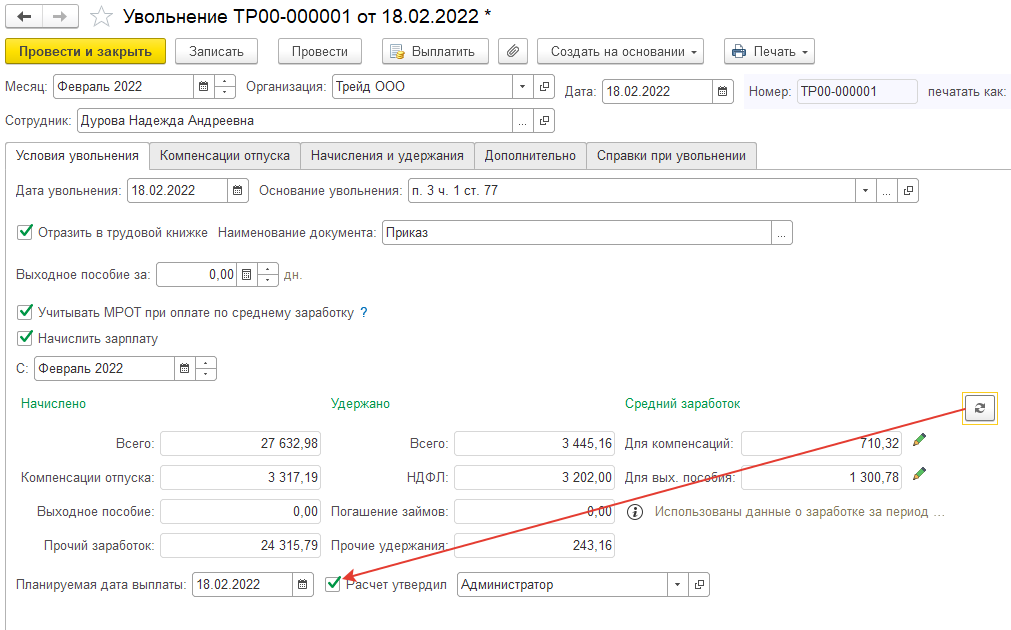Toggle Начислить зарплату checkbox
This screenshot has width=1011, height=630.
[x=25, y=338]
